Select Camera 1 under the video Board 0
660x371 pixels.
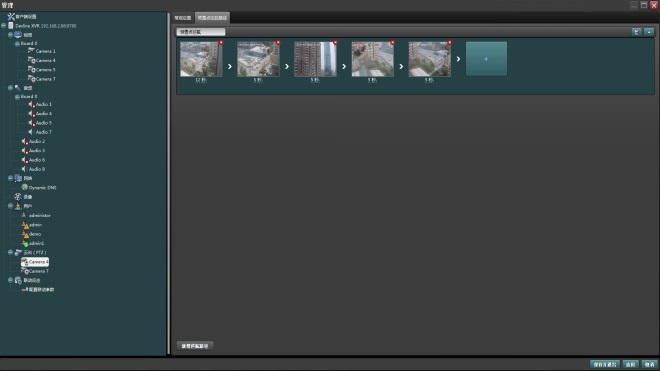coord(45,51)
